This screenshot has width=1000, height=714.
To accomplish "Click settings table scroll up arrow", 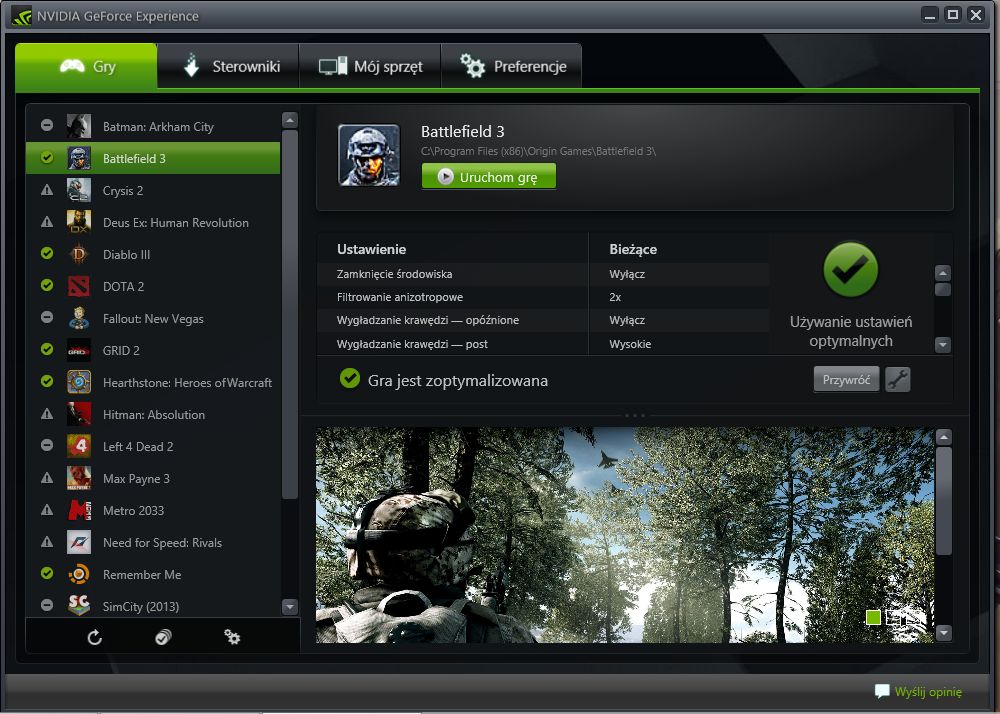I will 943,273.
